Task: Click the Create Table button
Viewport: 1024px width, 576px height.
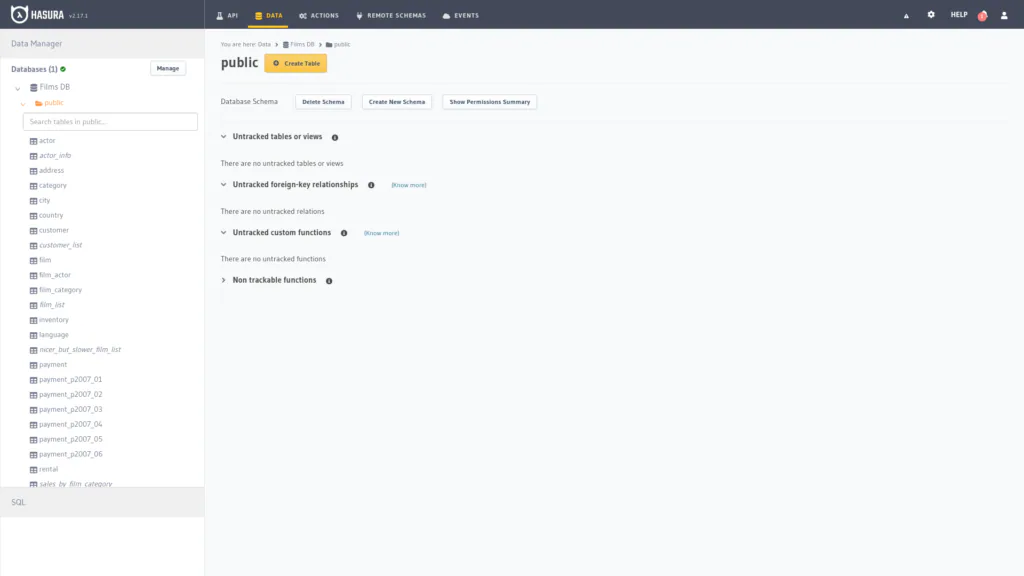Action: (x=296, y=63)
